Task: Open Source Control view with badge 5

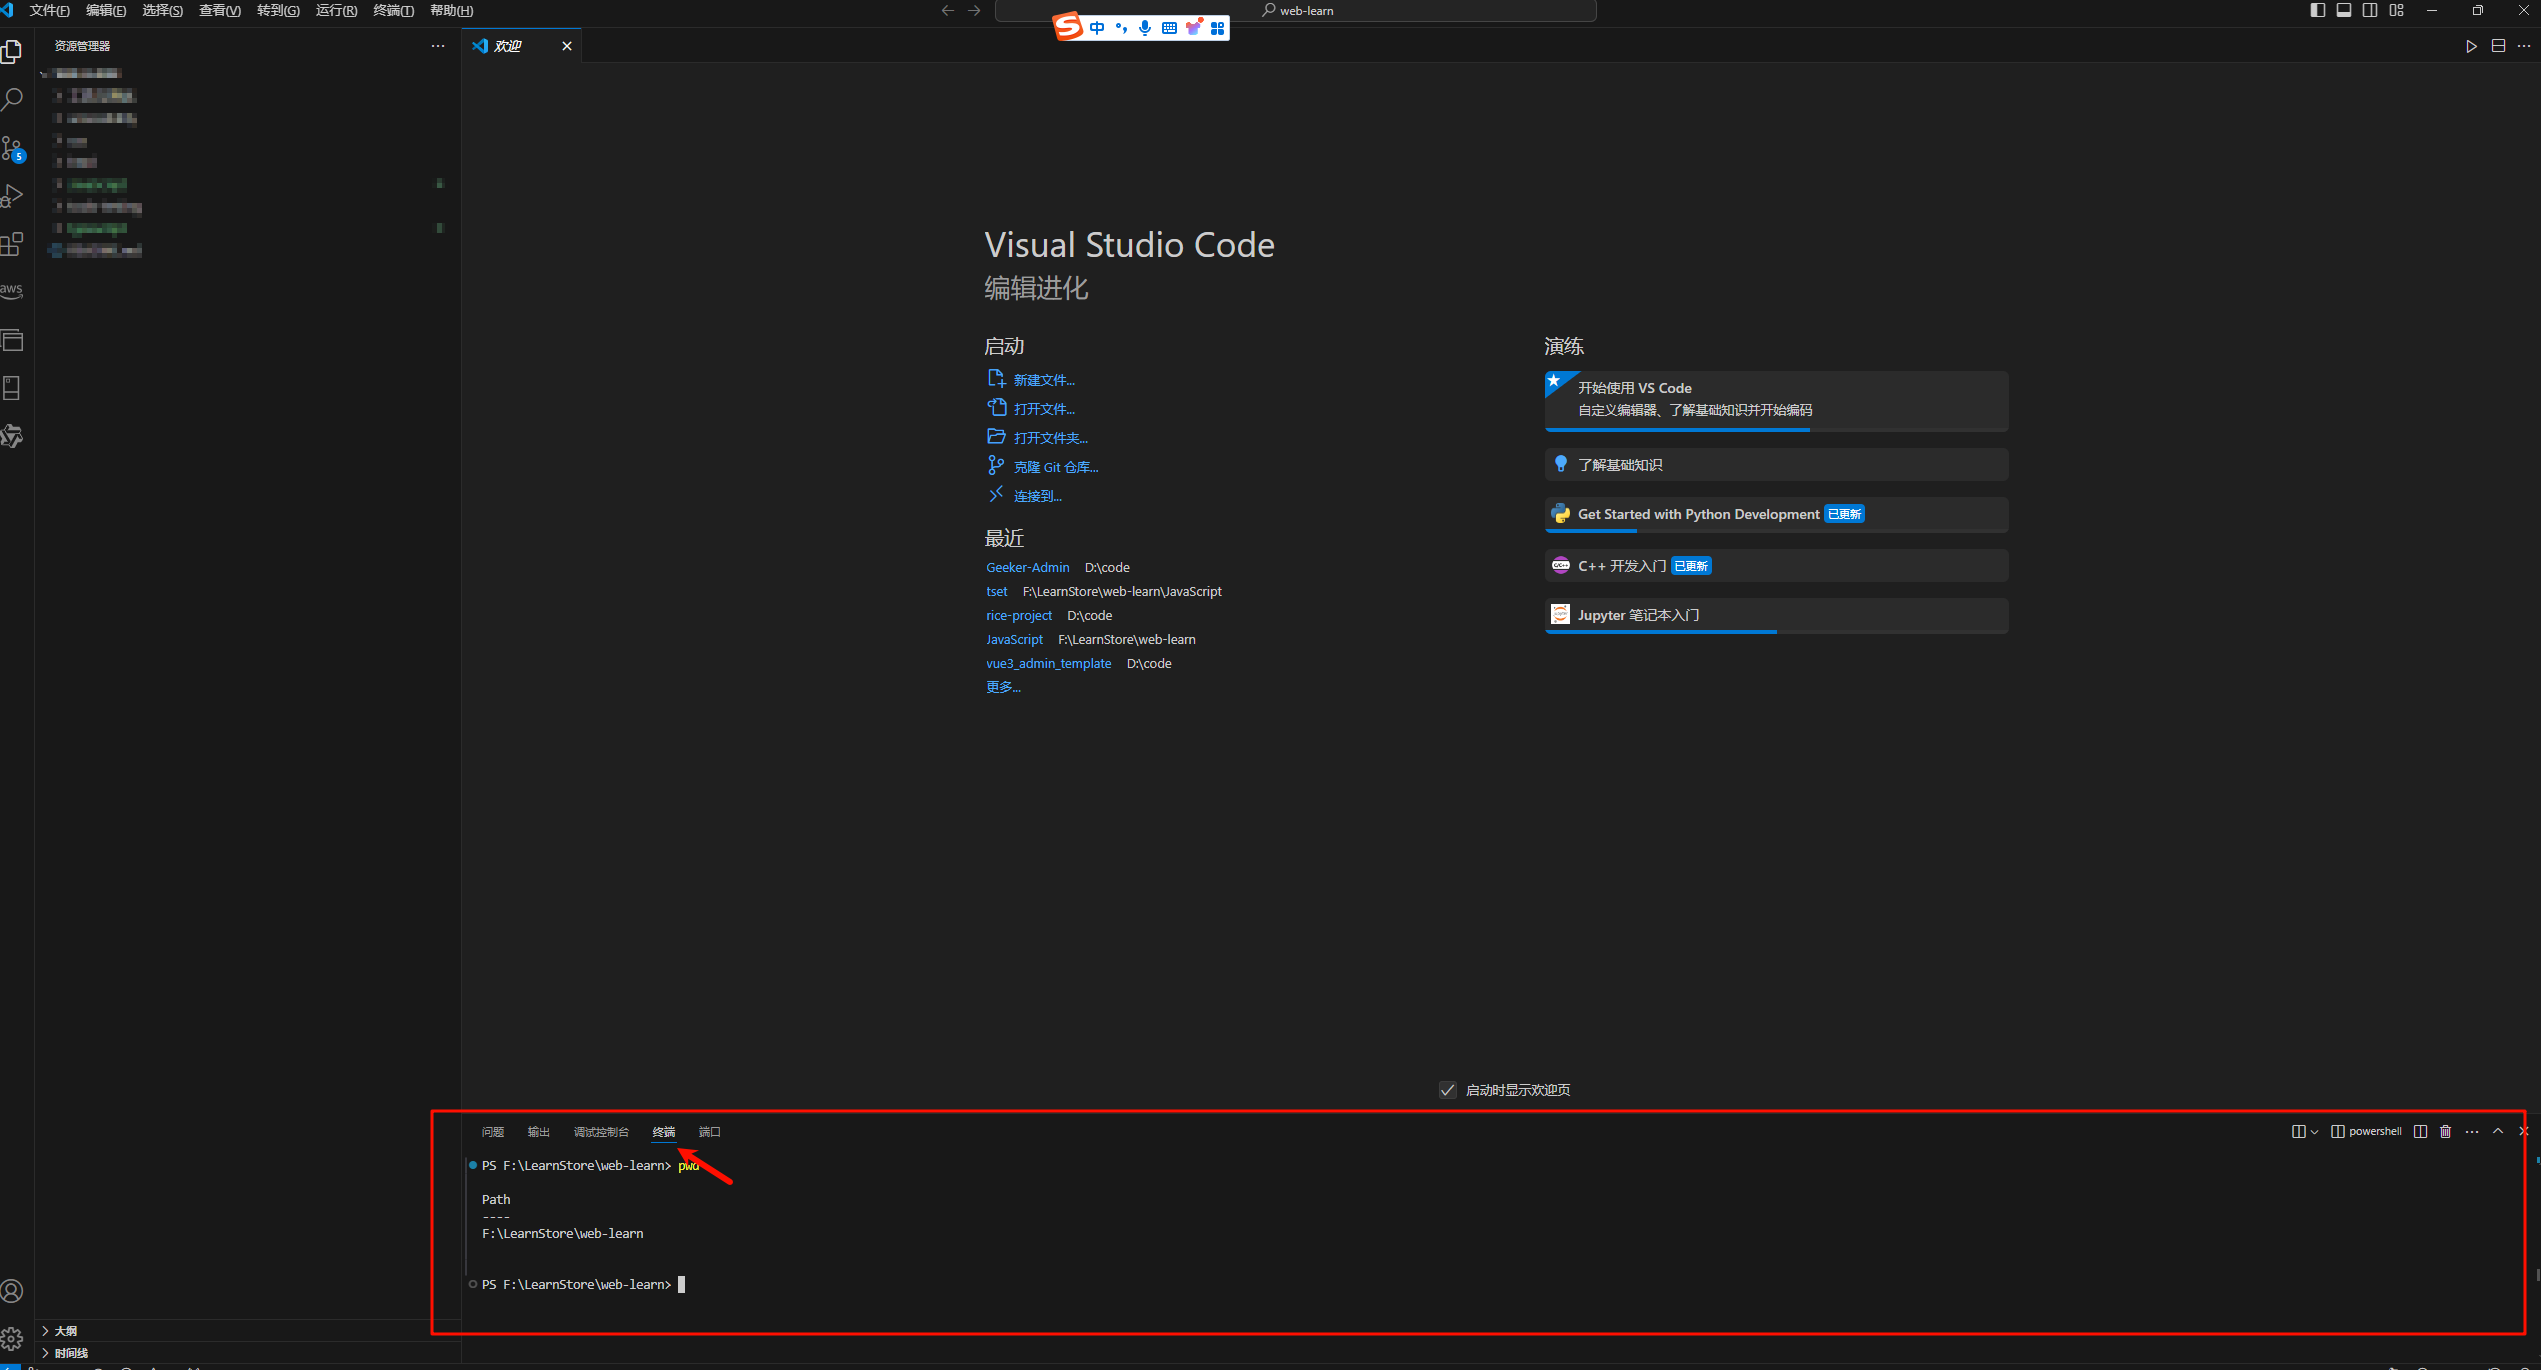Action: pos(12,148)
